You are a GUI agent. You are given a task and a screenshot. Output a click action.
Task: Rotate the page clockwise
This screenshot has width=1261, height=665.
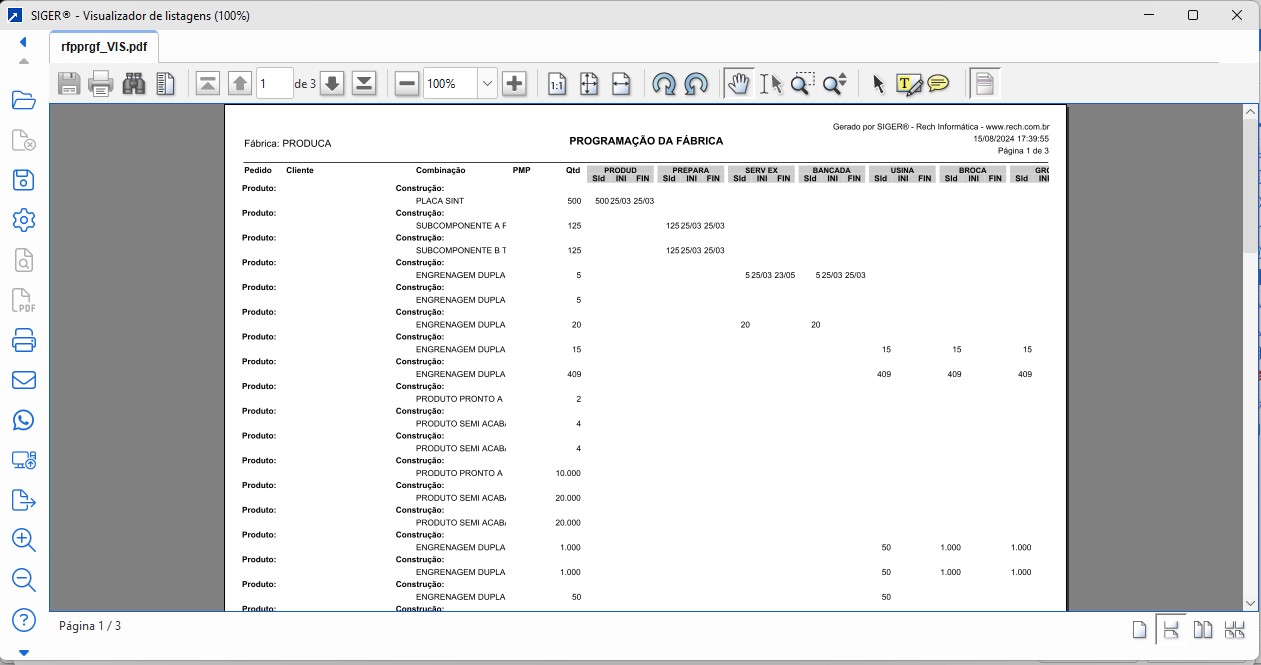697,84
